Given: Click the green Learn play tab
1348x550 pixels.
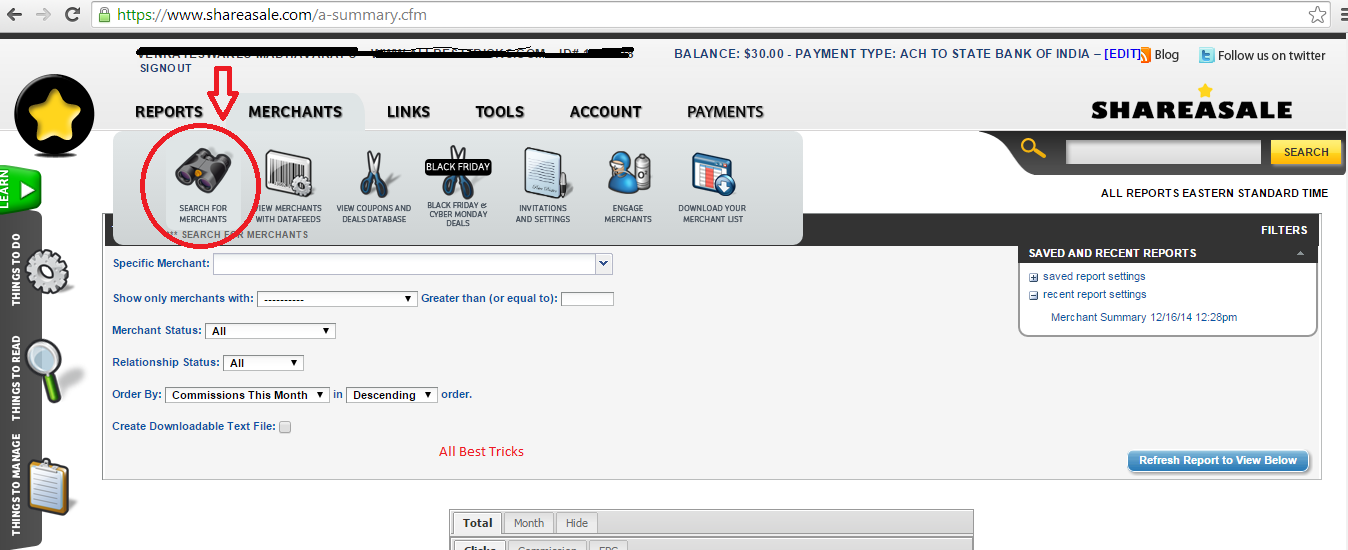Looking at the screenshot, I should (x=20, y=188).
